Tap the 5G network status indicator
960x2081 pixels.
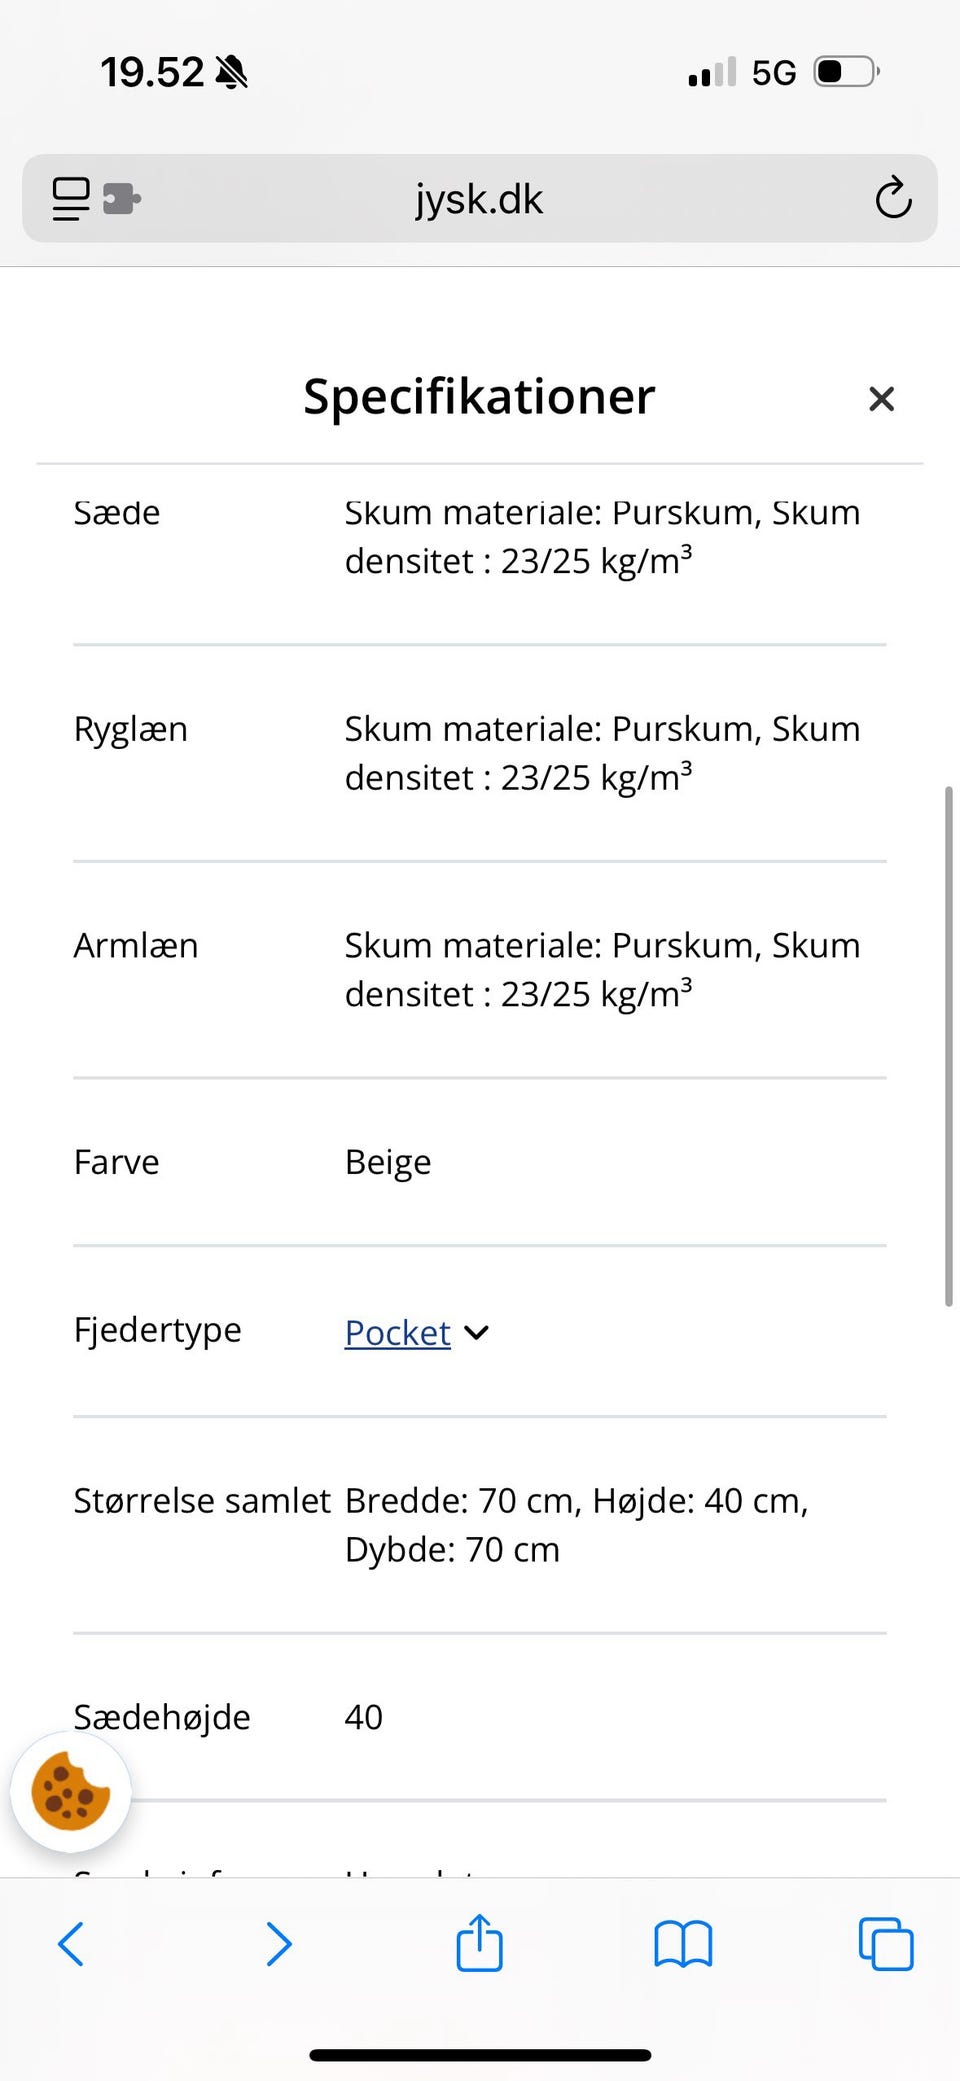click(x=773, y=73)
